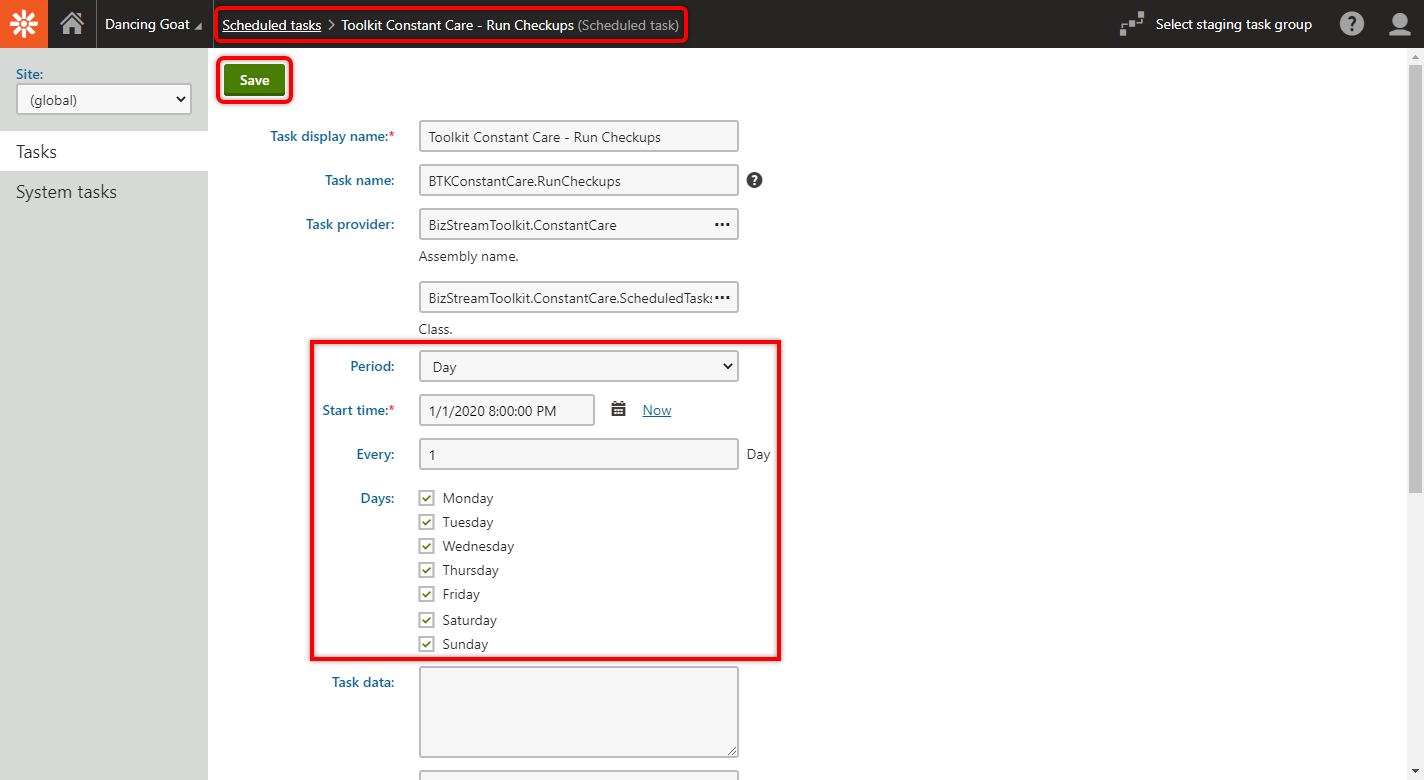
Task: Click Select staging task group text
Action: (1234, 24)
